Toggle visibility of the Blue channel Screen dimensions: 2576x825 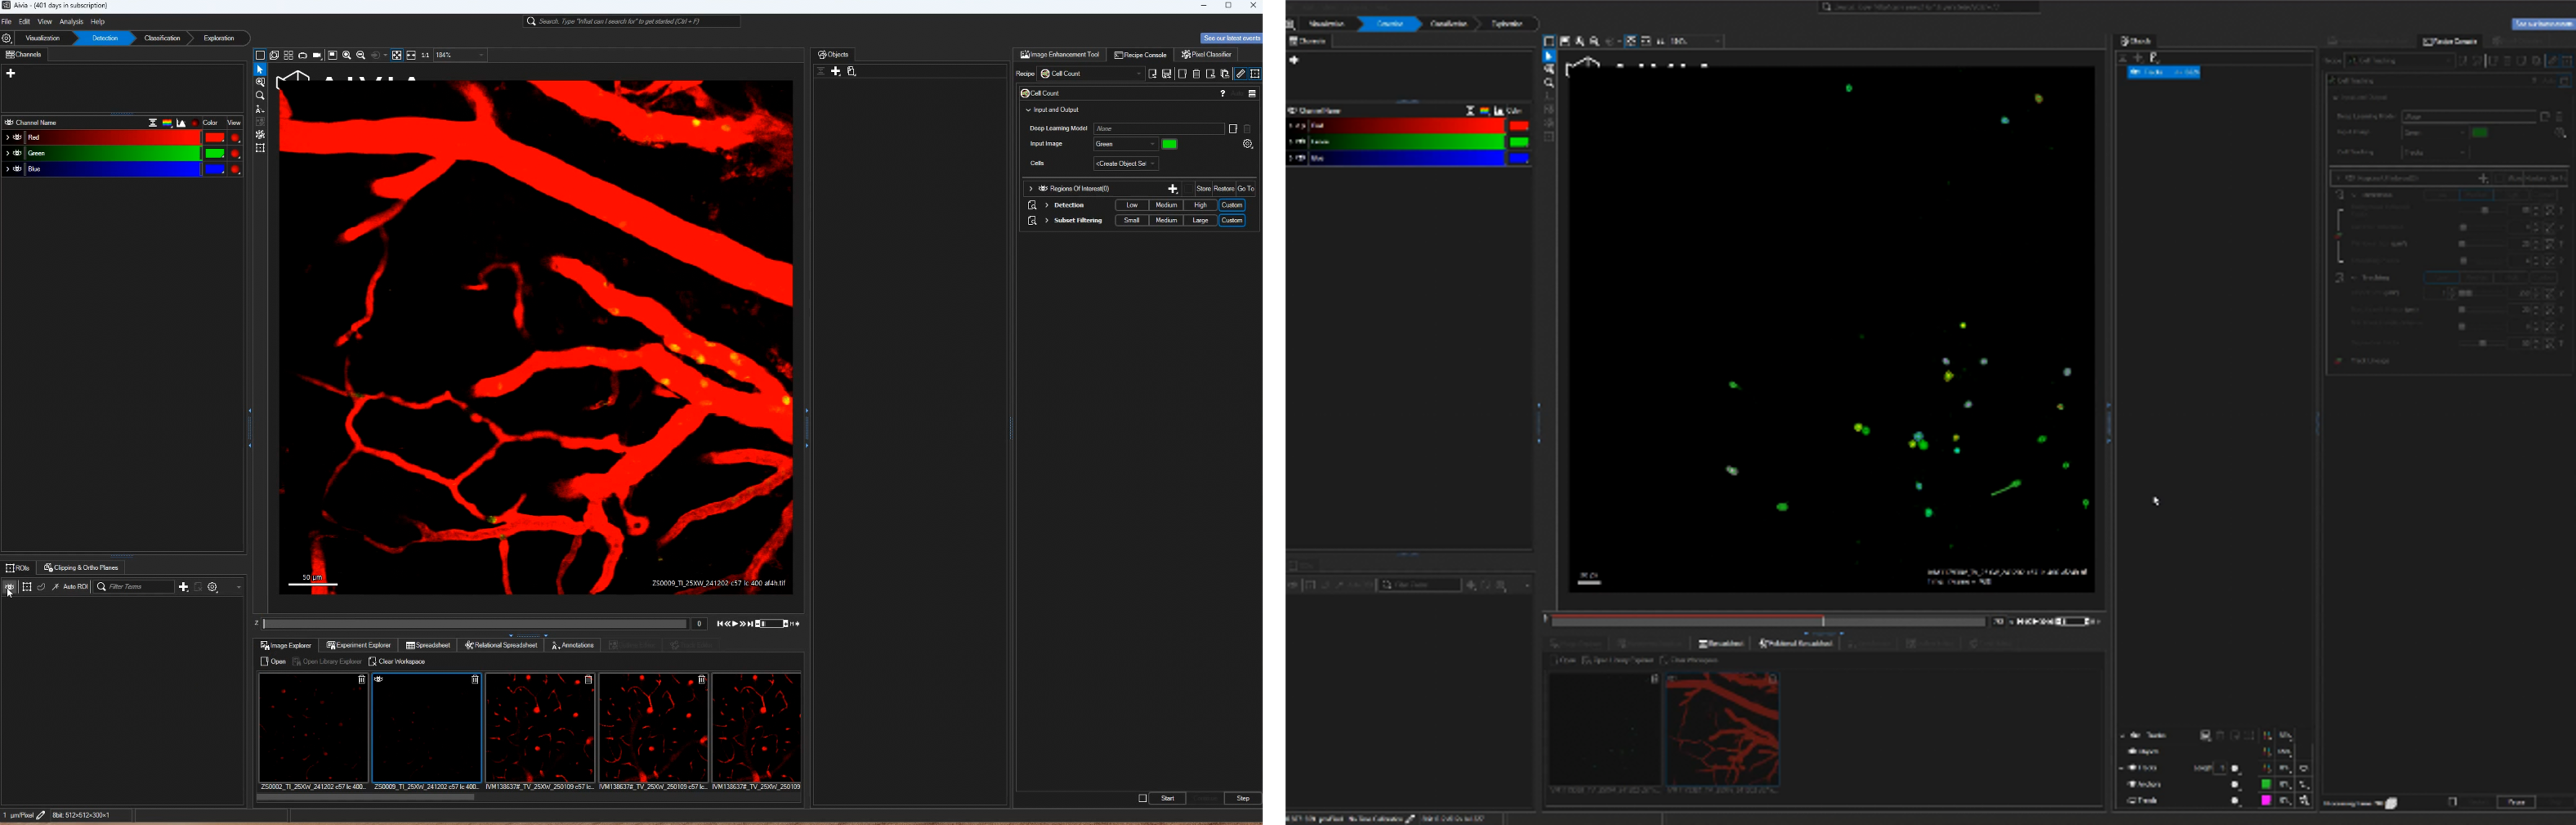pyautogui.click(x=17, y=170)
